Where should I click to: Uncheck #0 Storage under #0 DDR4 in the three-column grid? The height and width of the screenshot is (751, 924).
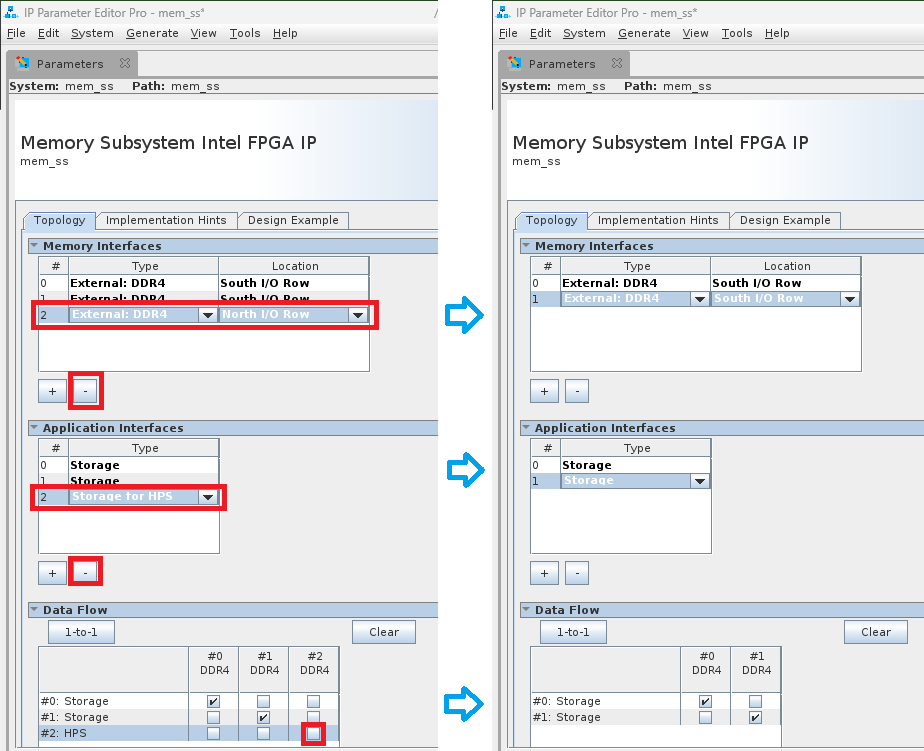tap(213, 702)
